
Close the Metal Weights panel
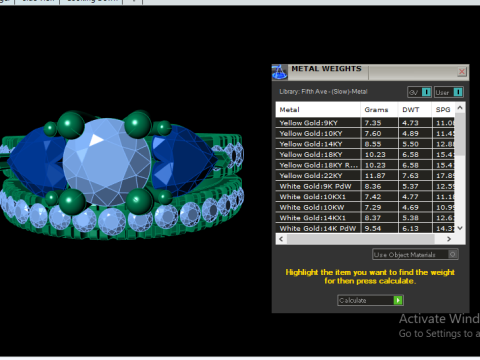tap(462, 72)
